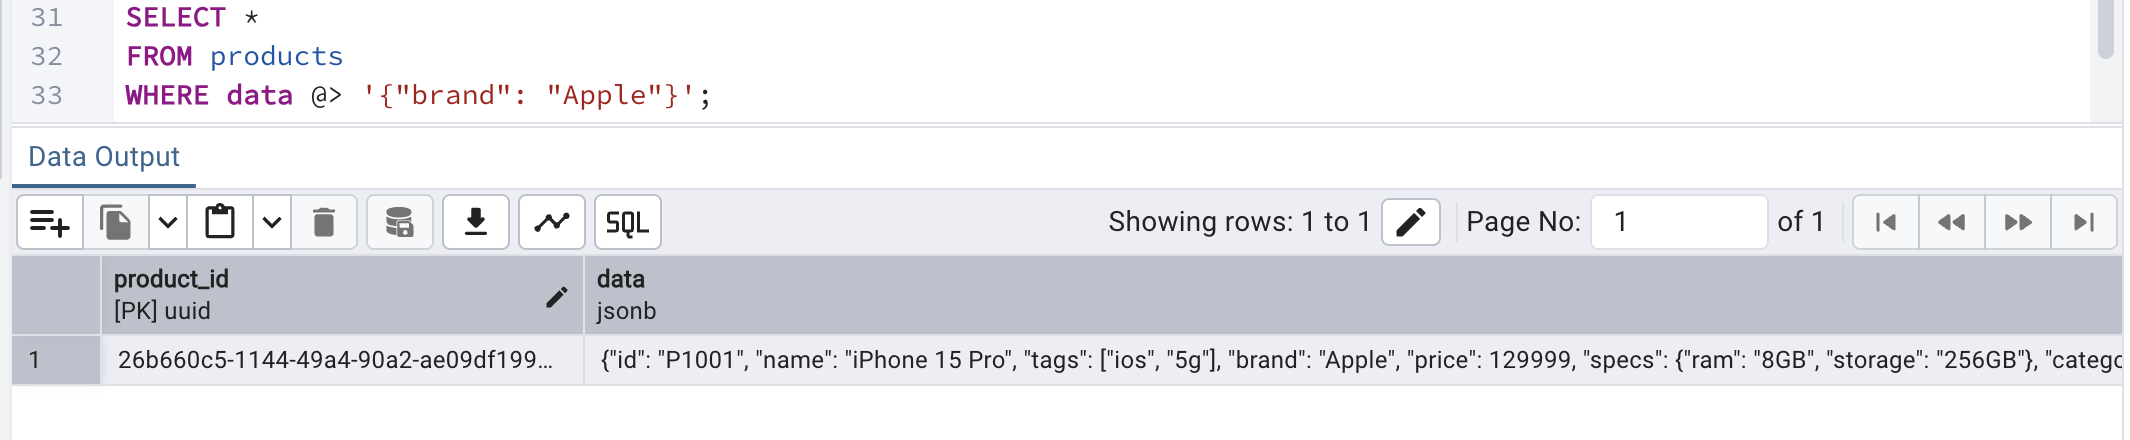Click the product_id column edit pencil icon
Viewport: 2130px width, 440px height.
[x=557, y=296]
